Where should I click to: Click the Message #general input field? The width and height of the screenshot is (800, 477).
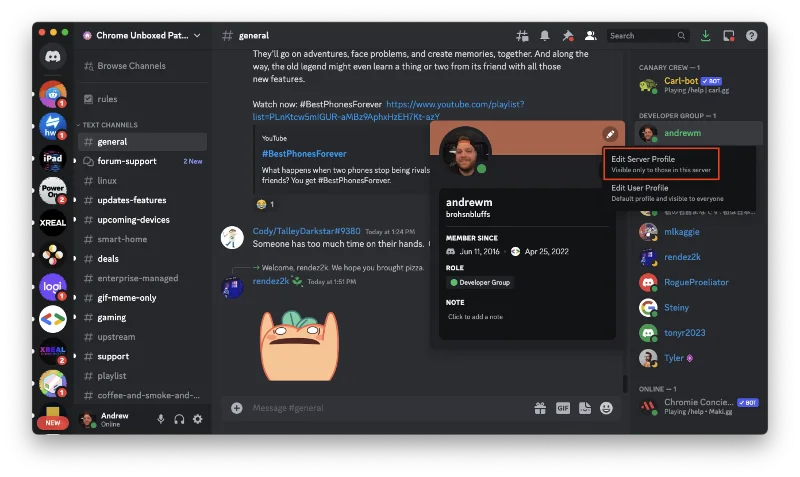(x=388, y=408)
